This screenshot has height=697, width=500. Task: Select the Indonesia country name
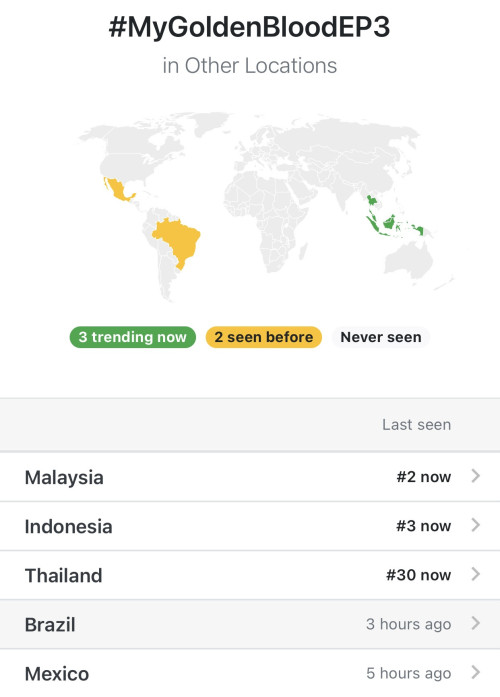coord(68,527)
